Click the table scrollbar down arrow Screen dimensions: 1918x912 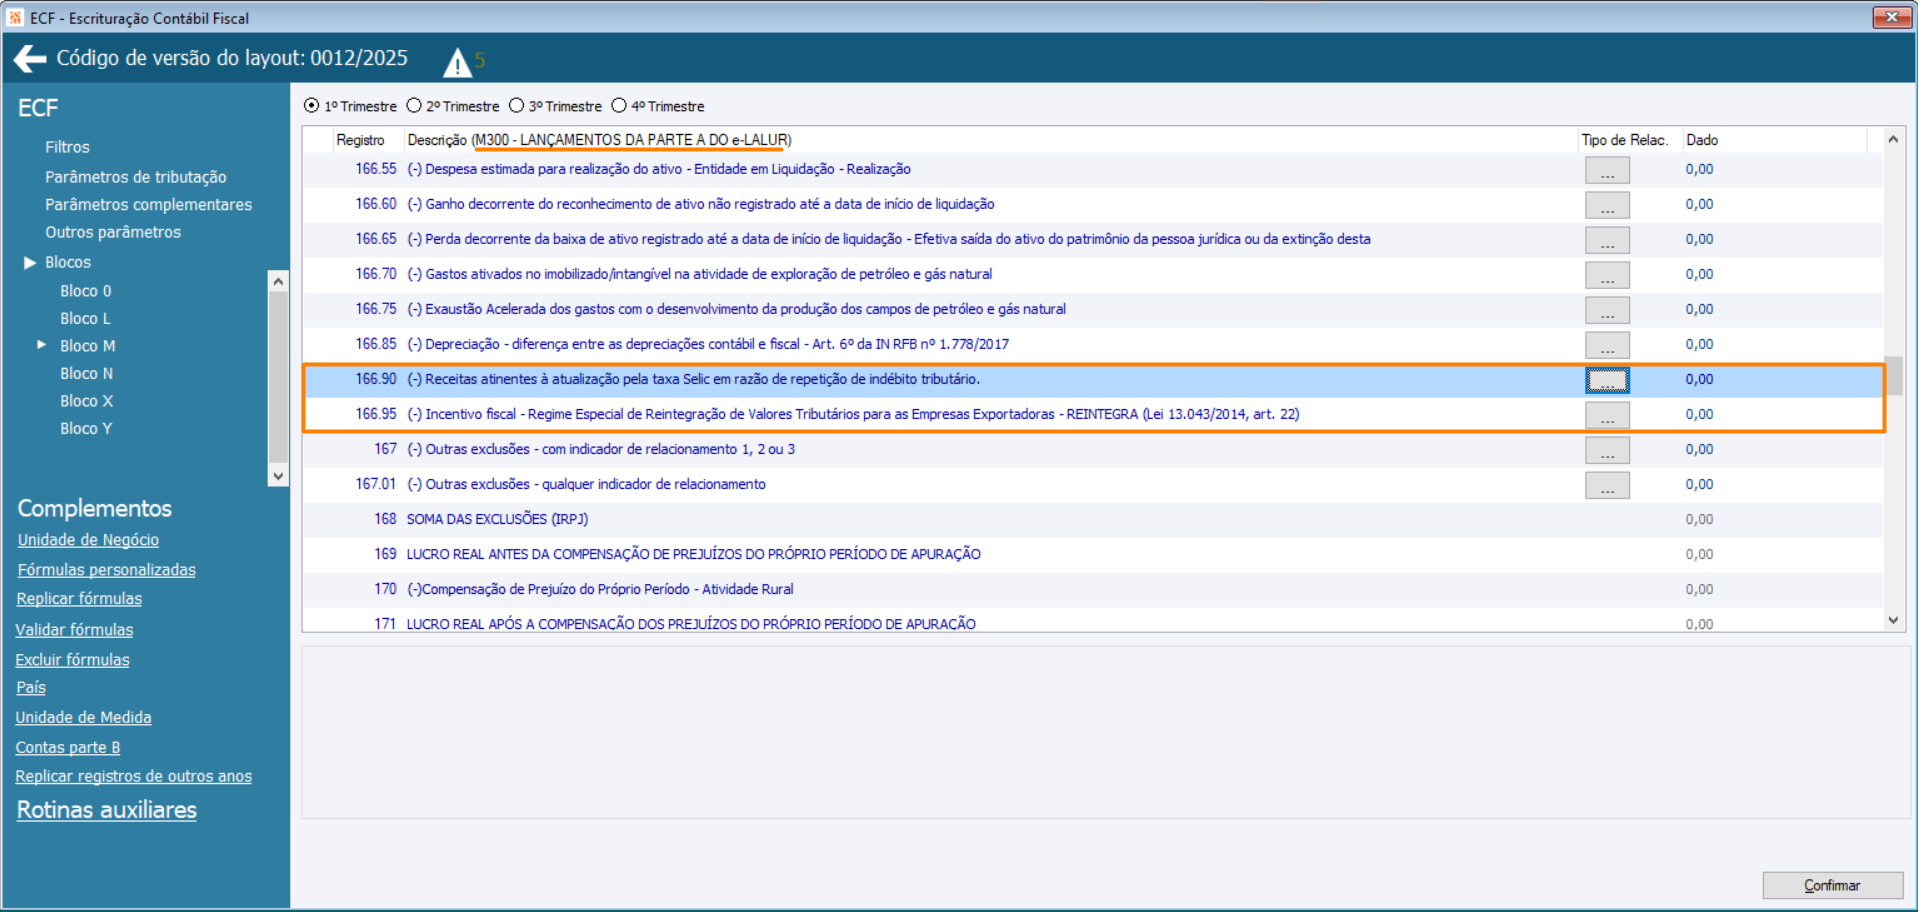click(x=1893, y=621)
